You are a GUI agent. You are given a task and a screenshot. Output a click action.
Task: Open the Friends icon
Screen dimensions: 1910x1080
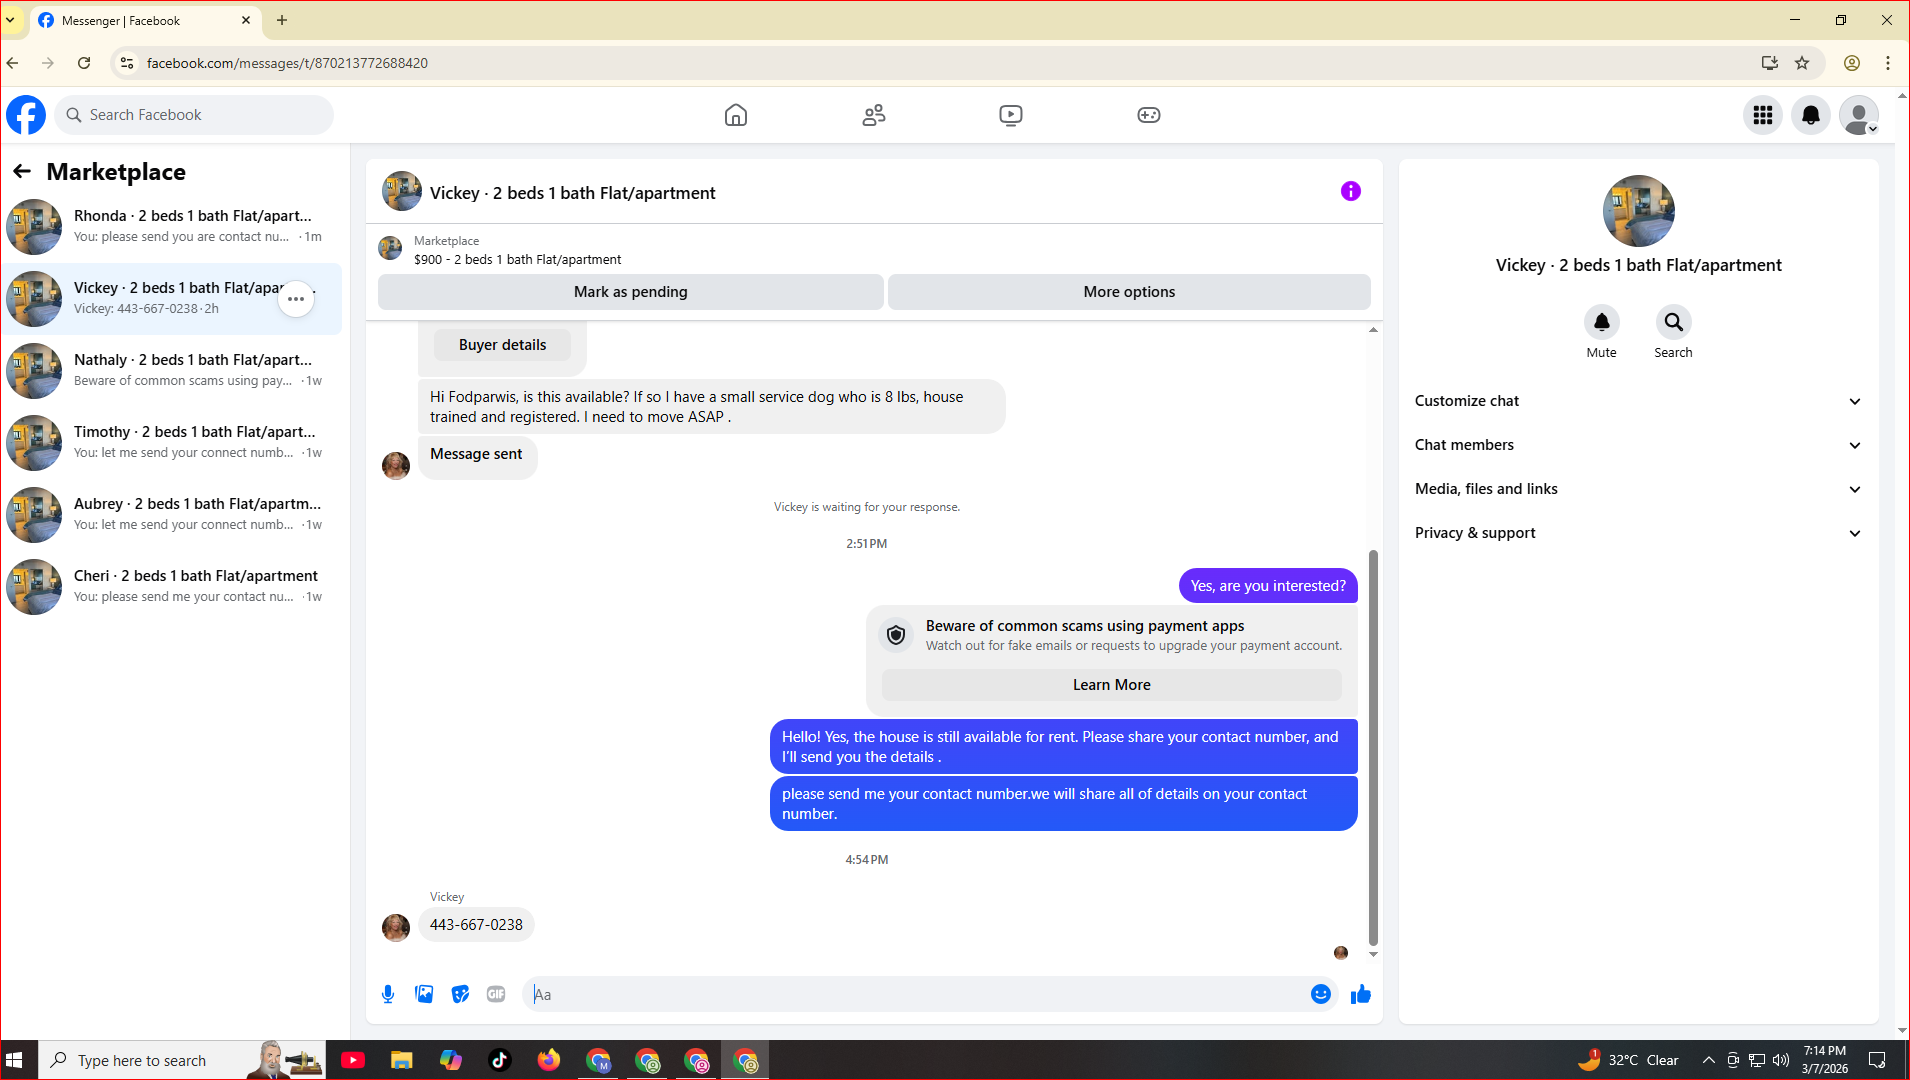click(x=874, y=115)
